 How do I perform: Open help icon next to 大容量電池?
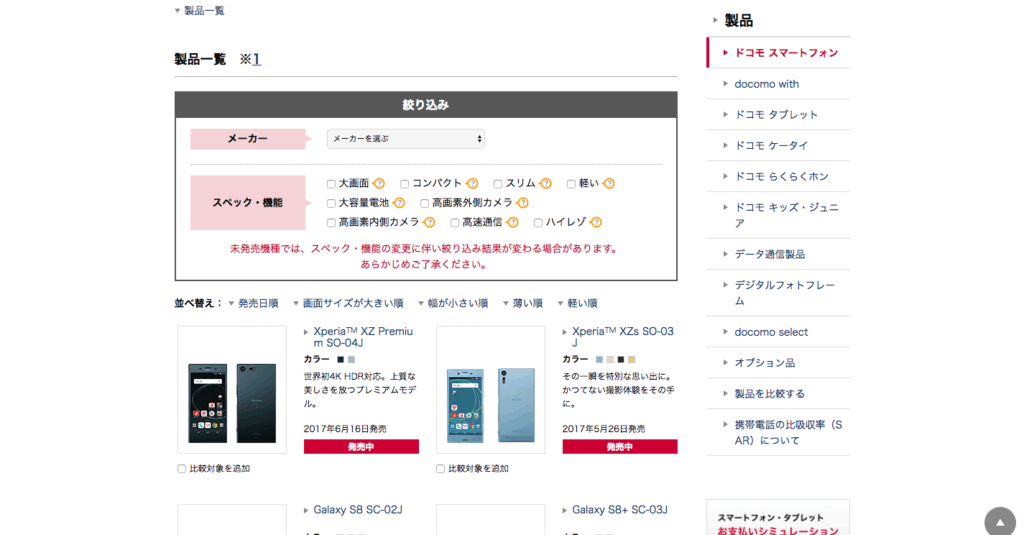point(399,203)
